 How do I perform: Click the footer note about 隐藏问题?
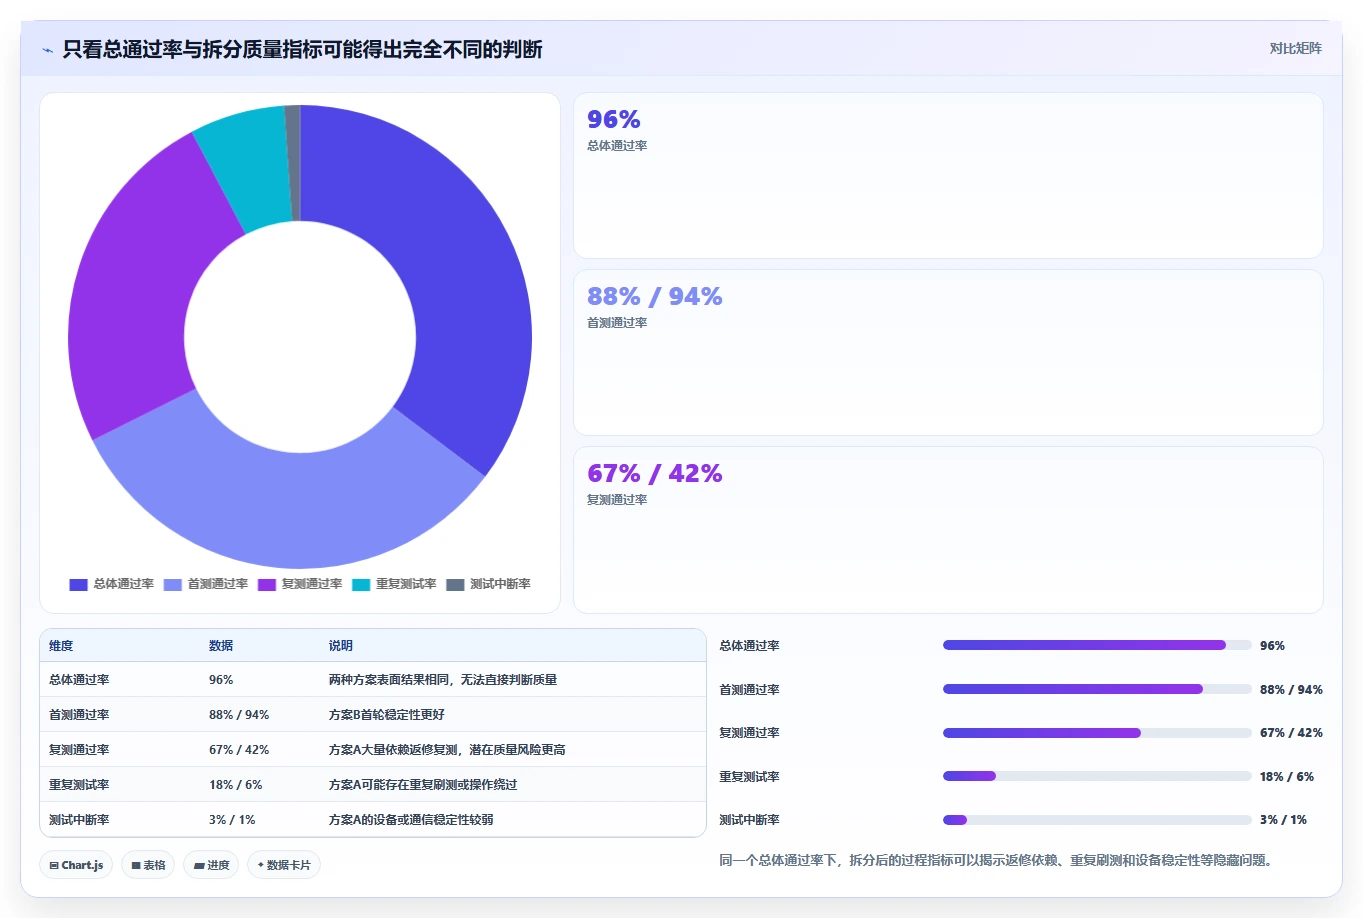click(x=998, y=860)
